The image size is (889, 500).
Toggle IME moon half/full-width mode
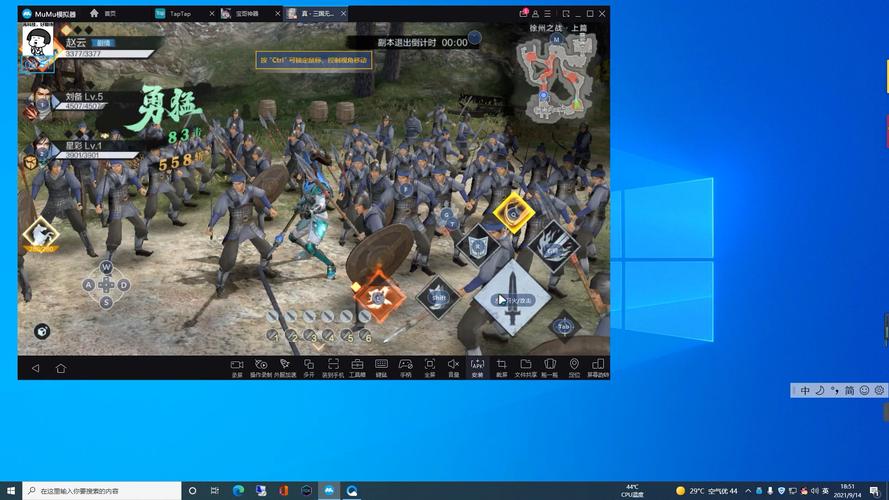pos(820,390)
